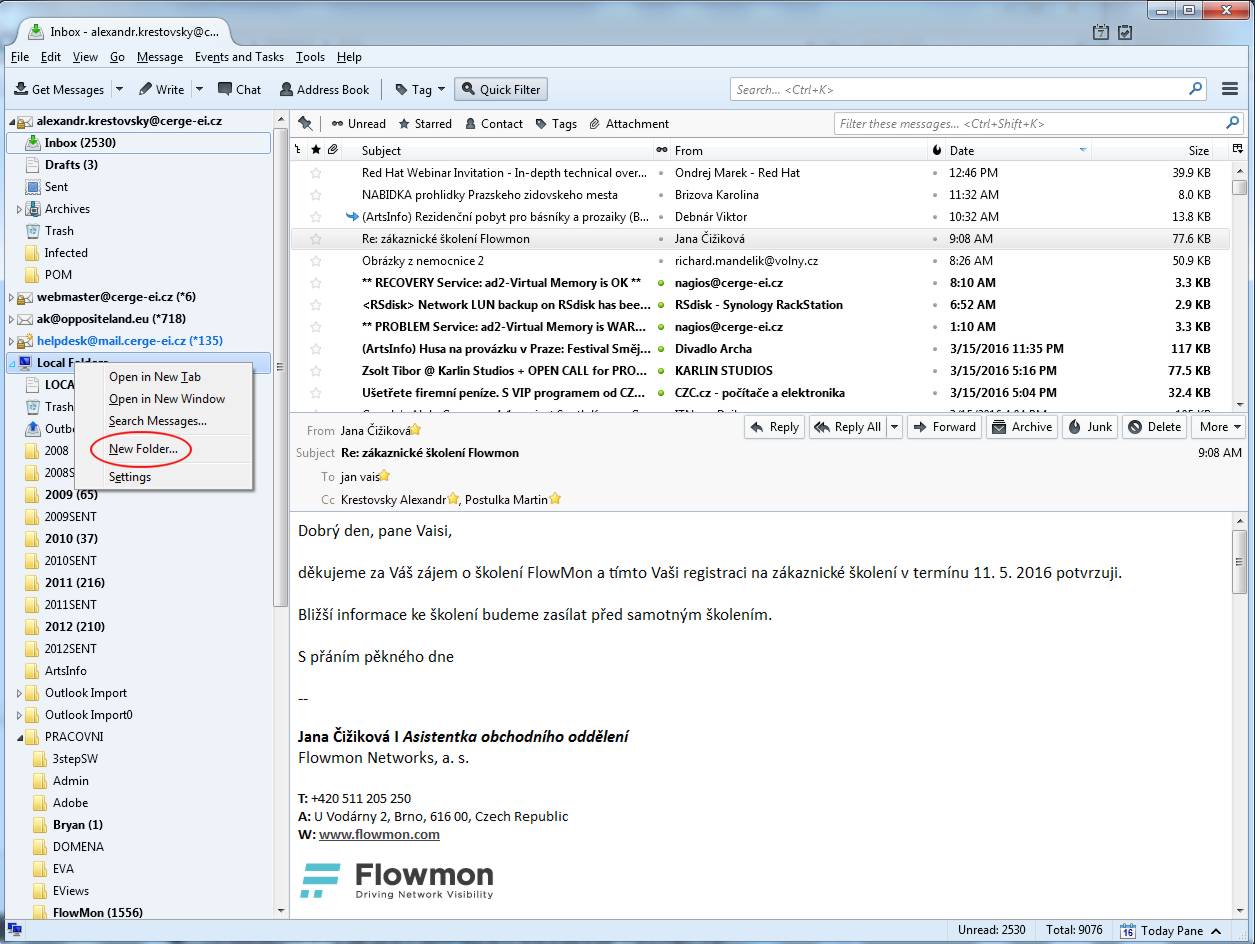Click the pin icon in the quick filter bar
This screenshot has width=1255, height=944.
click(306, 123)
